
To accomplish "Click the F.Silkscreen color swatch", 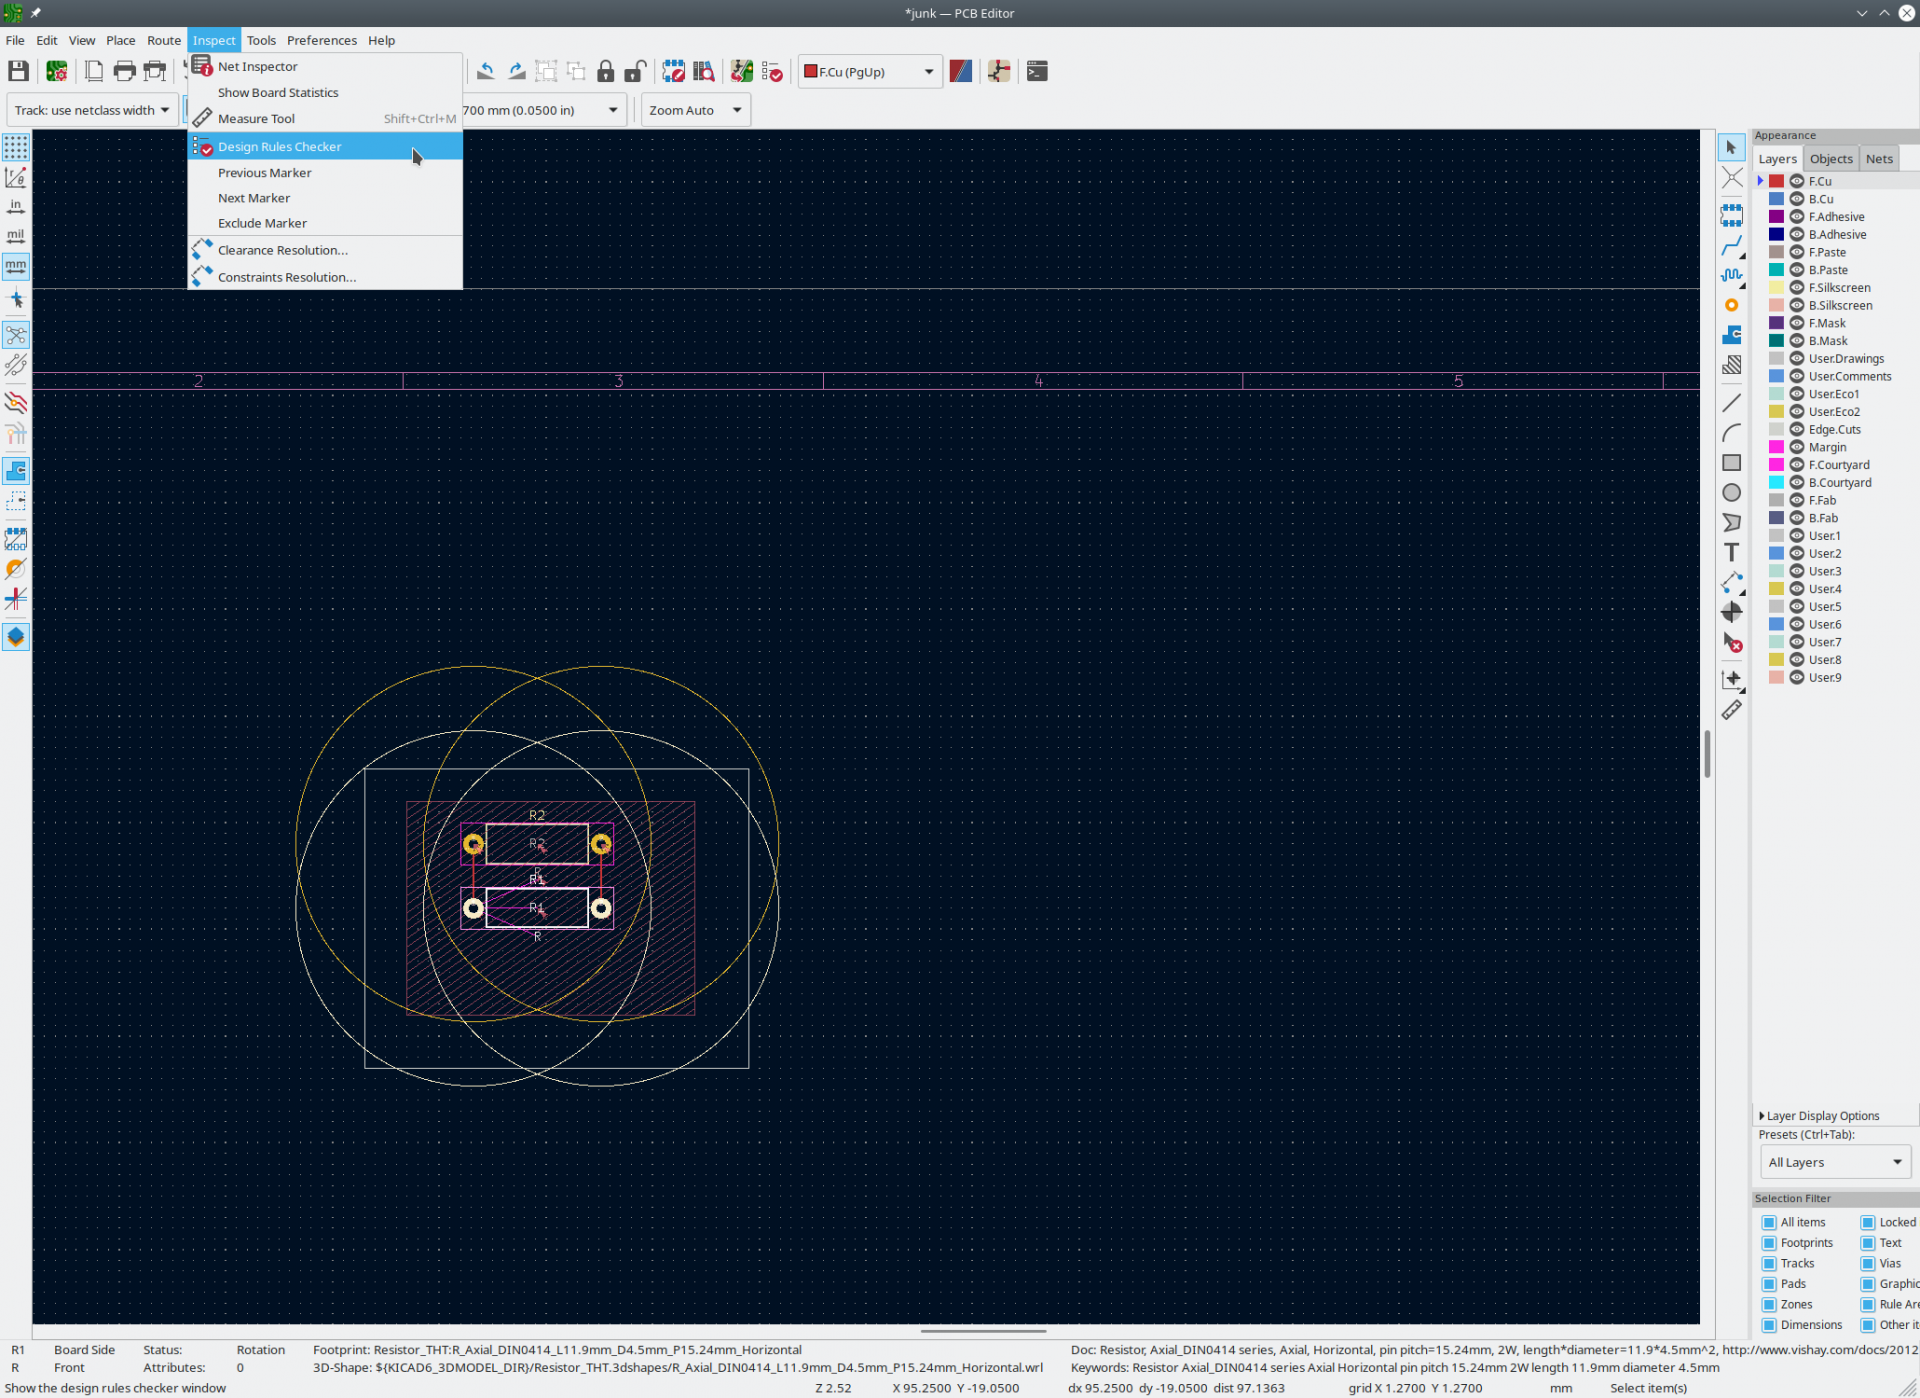I will (x=1776, y=288).
